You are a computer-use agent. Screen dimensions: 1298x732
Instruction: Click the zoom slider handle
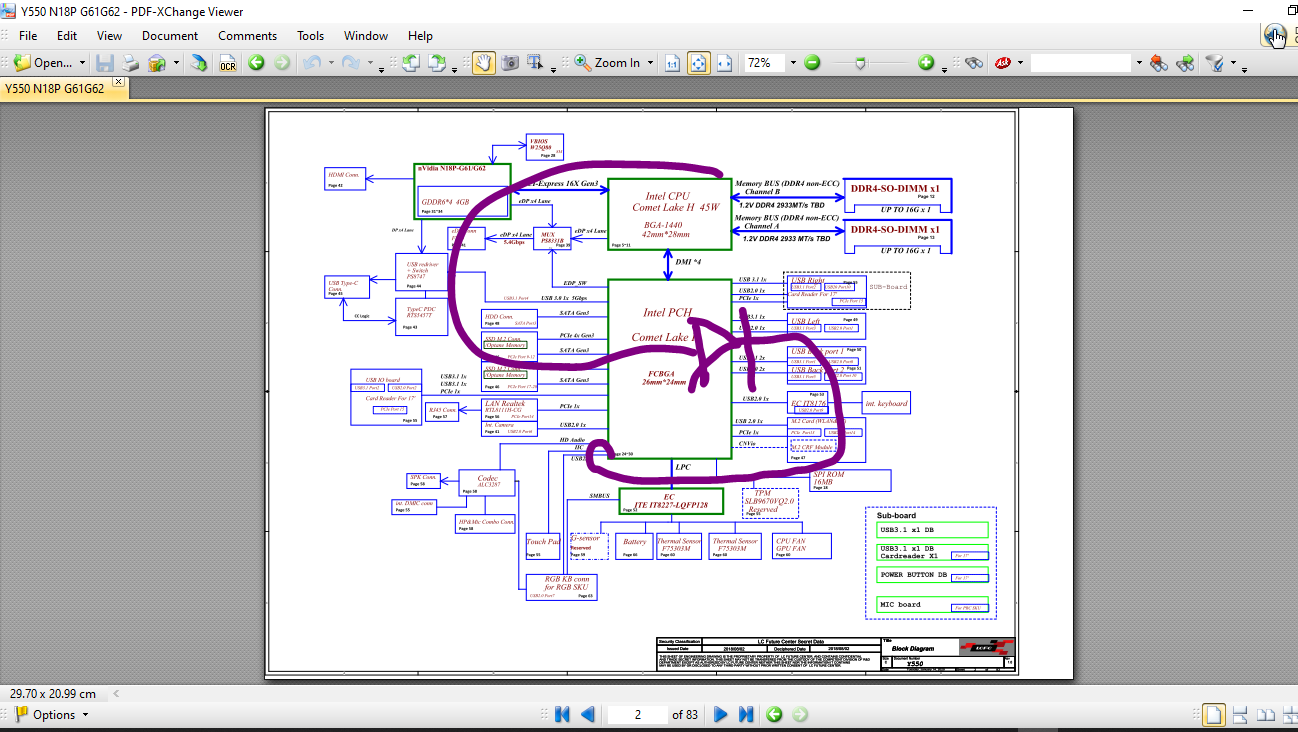coord(862,63)
